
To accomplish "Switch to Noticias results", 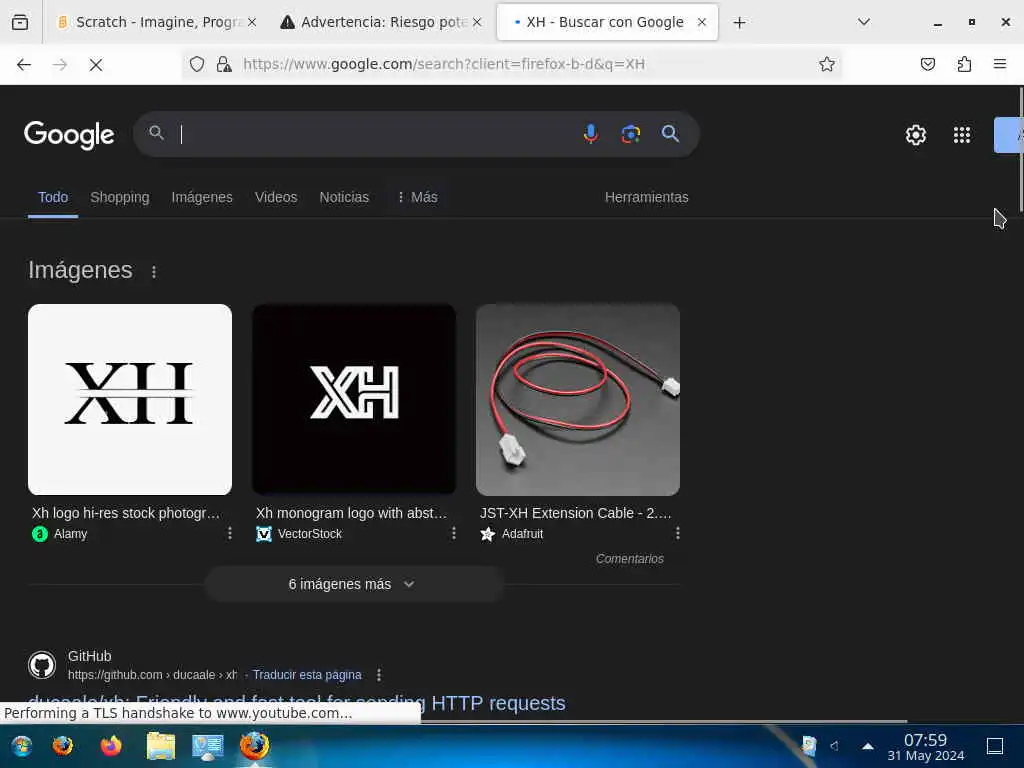I will pos(344,197).
